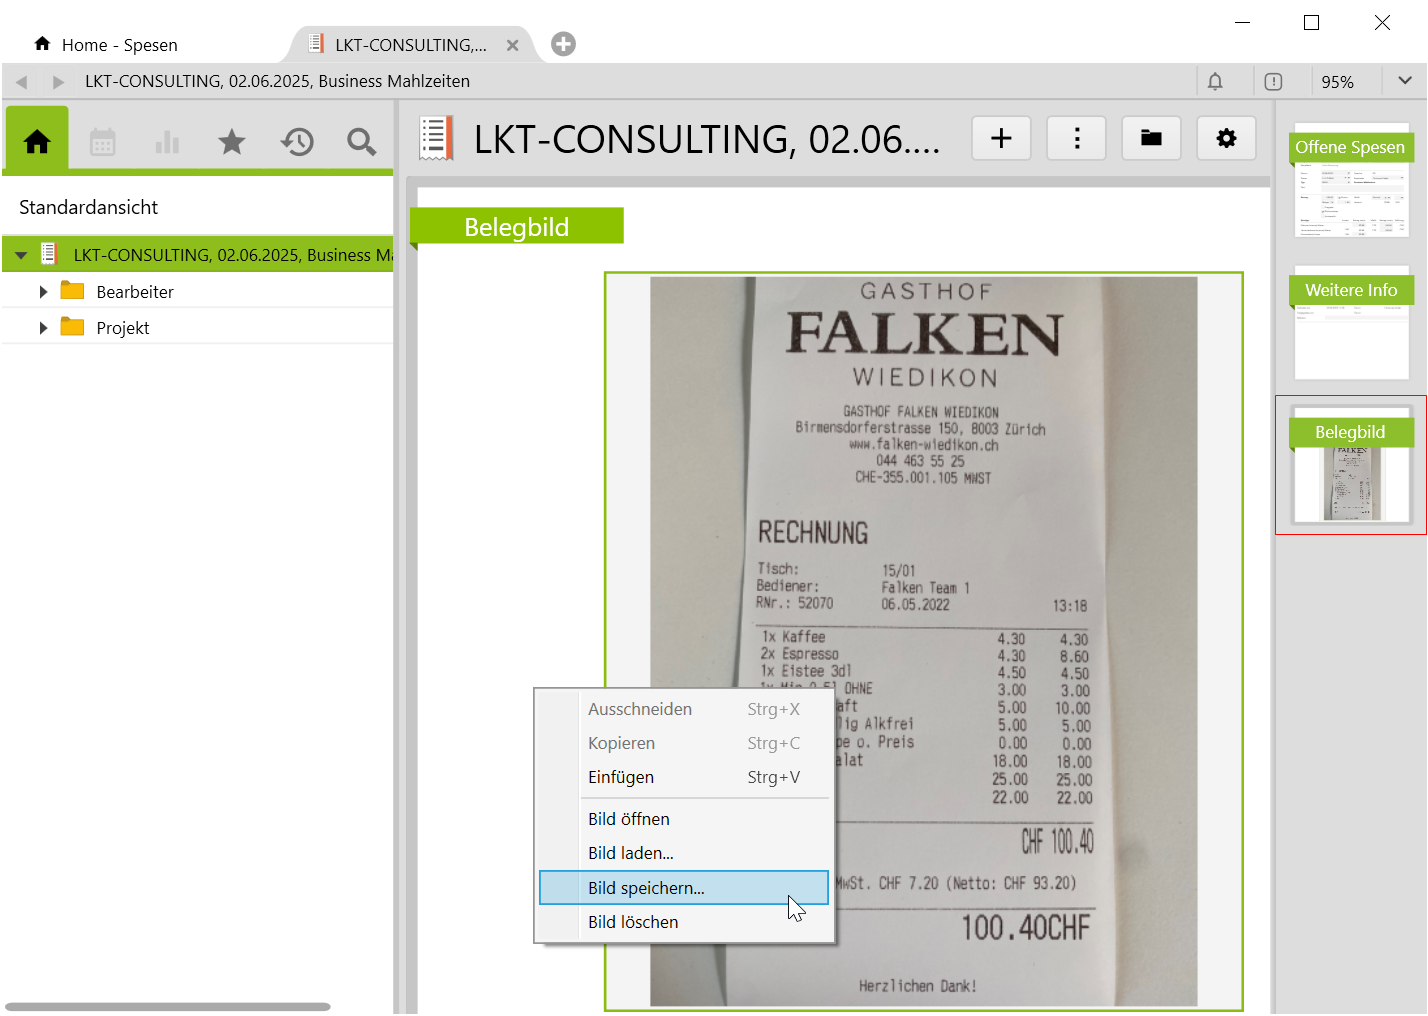Viewport: 1428px width, 1016px height.
Task: Click the plus add button
Action: coord(1001,138)
